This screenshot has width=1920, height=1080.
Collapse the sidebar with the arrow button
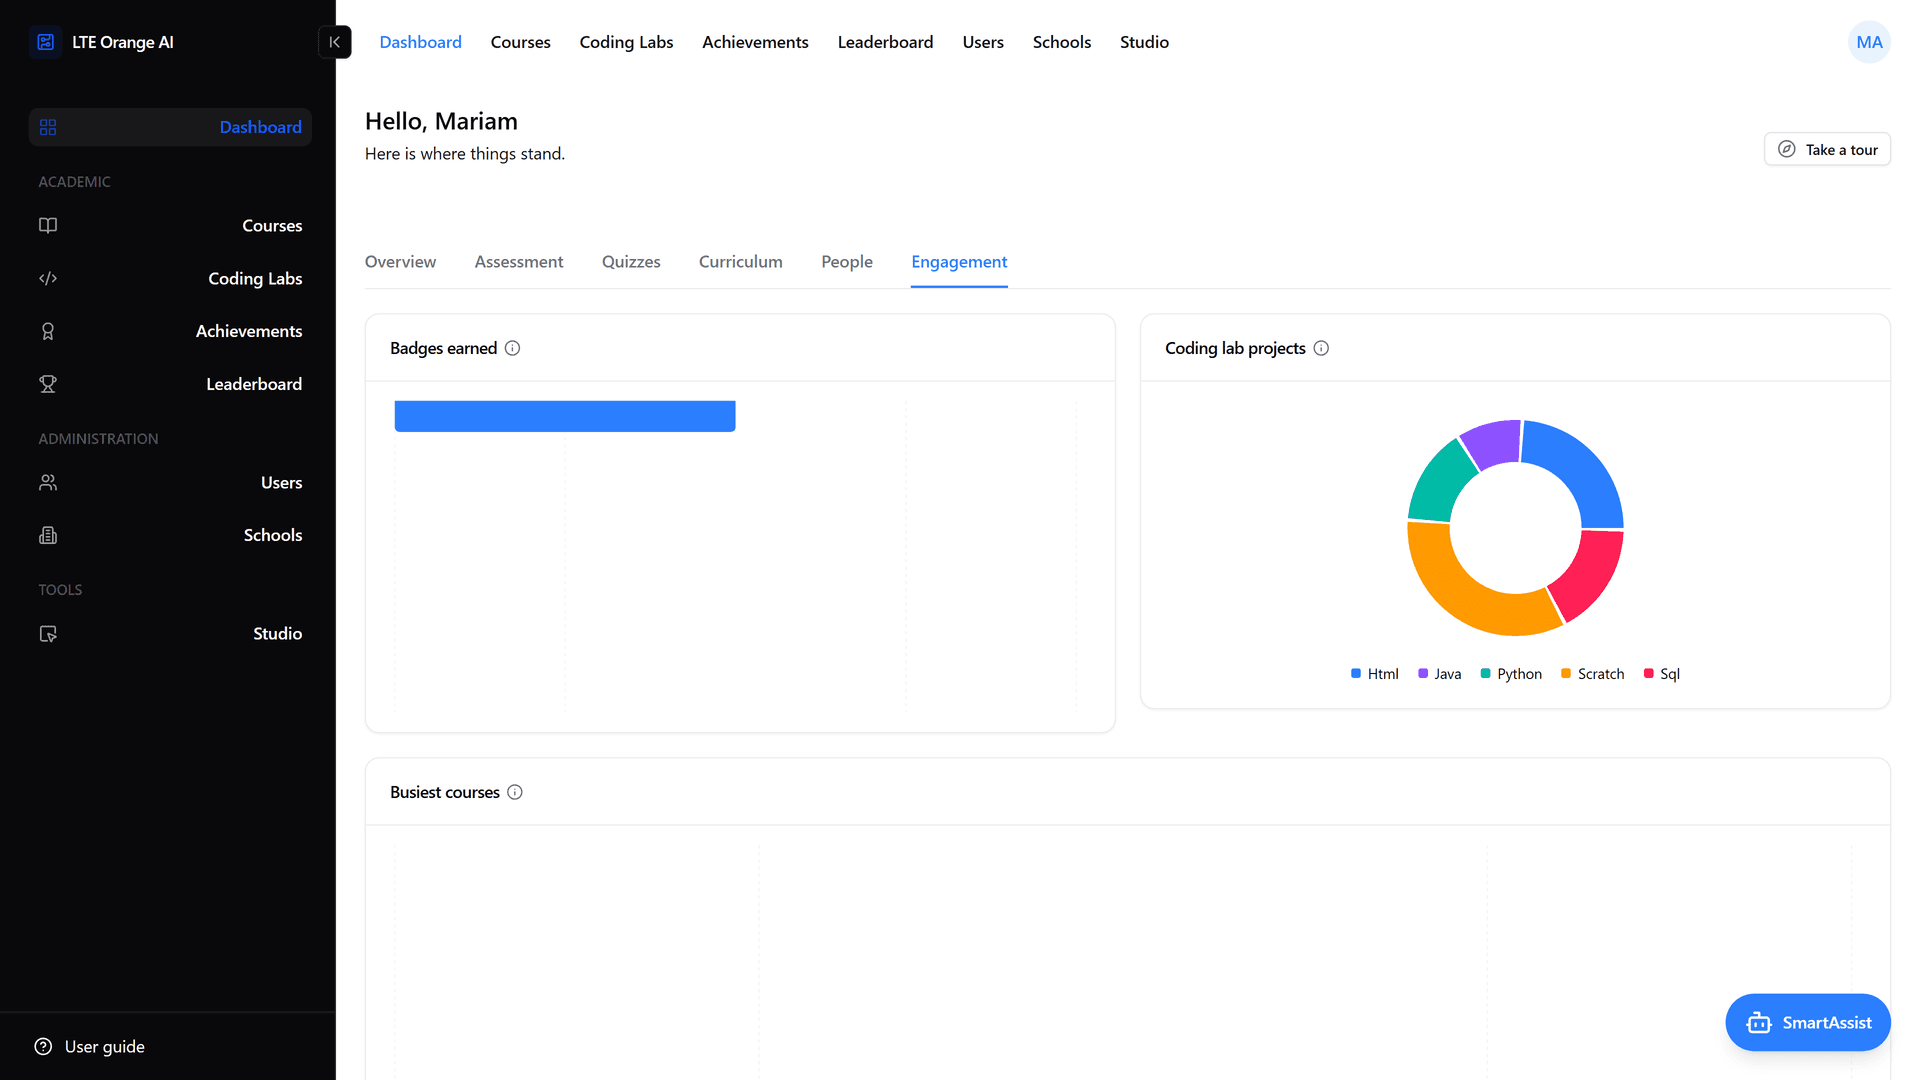pyautogui.click(x=335, y=42)
